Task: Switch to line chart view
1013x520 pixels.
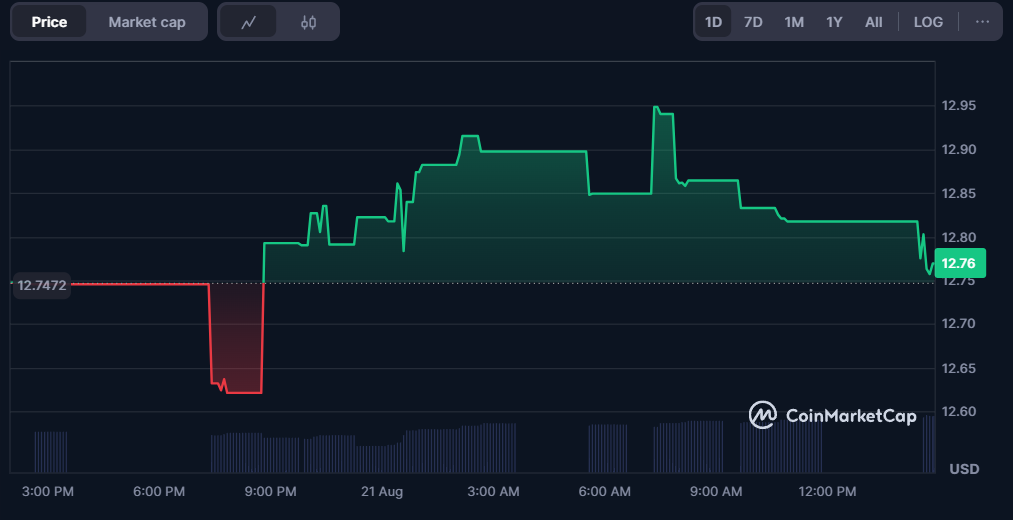Action: (x=248, y=22)
